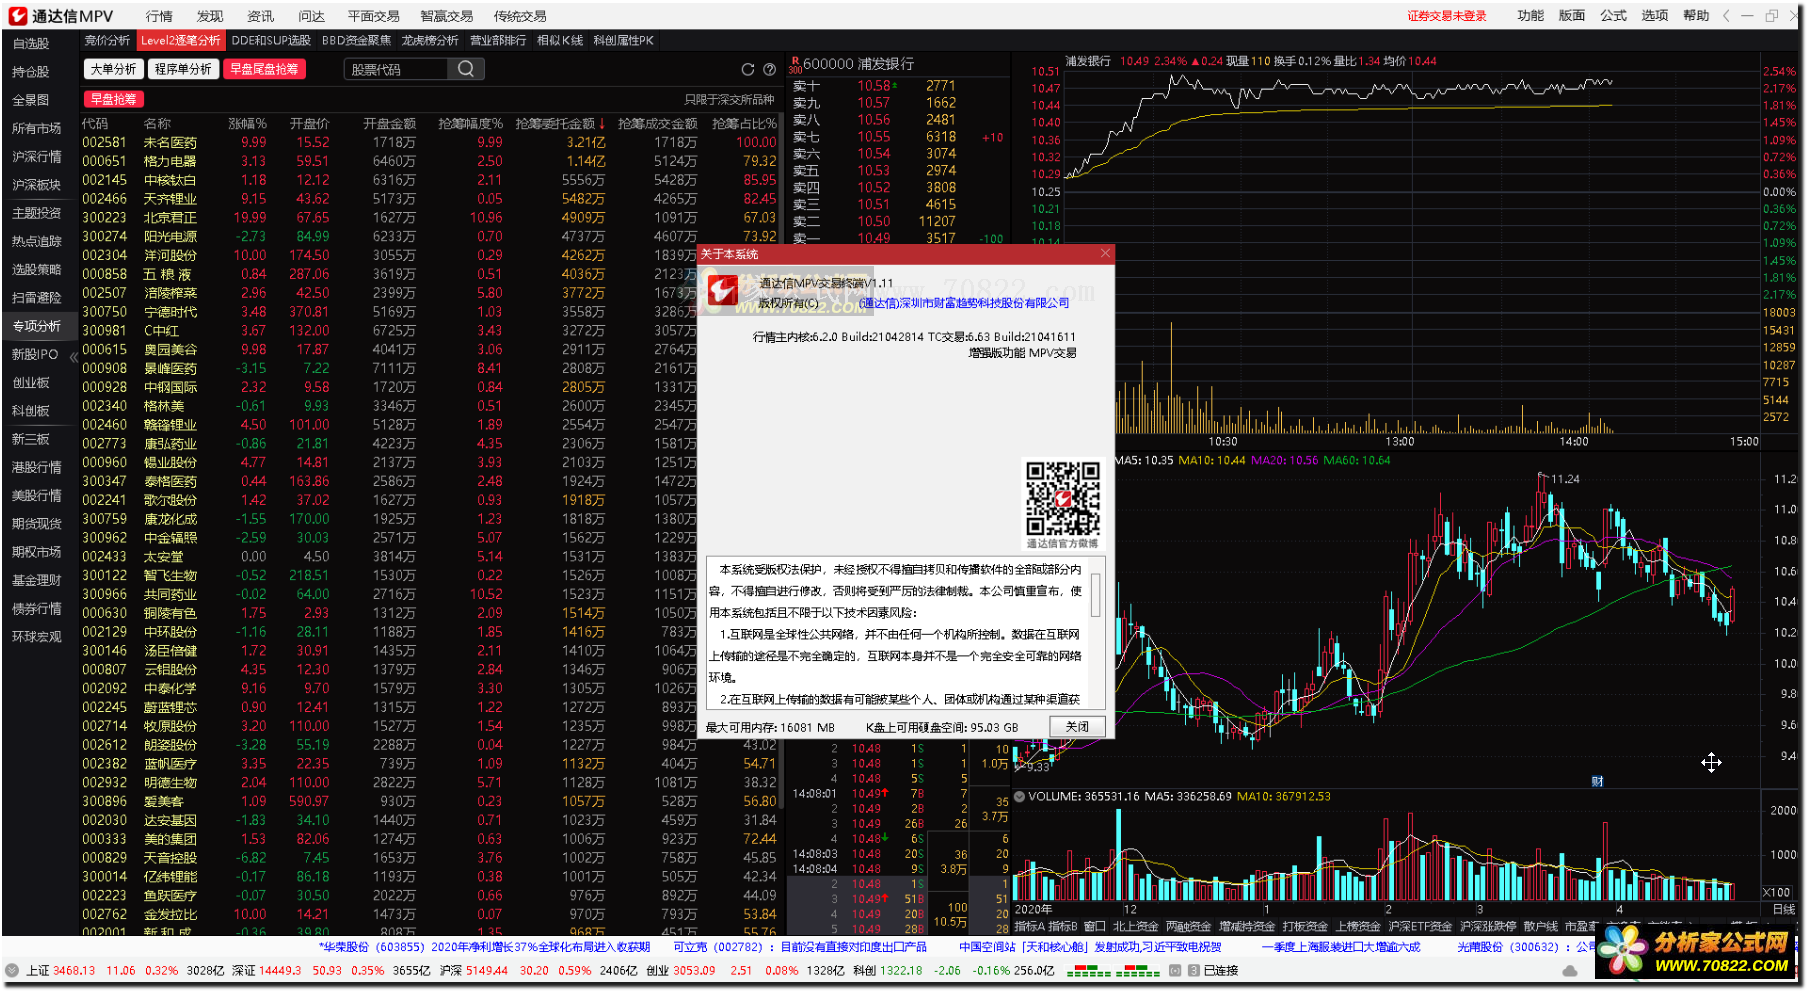1808x991 pixels.
Task: Select the 两融资金 indicator tab
Action: coord(1188,927)
